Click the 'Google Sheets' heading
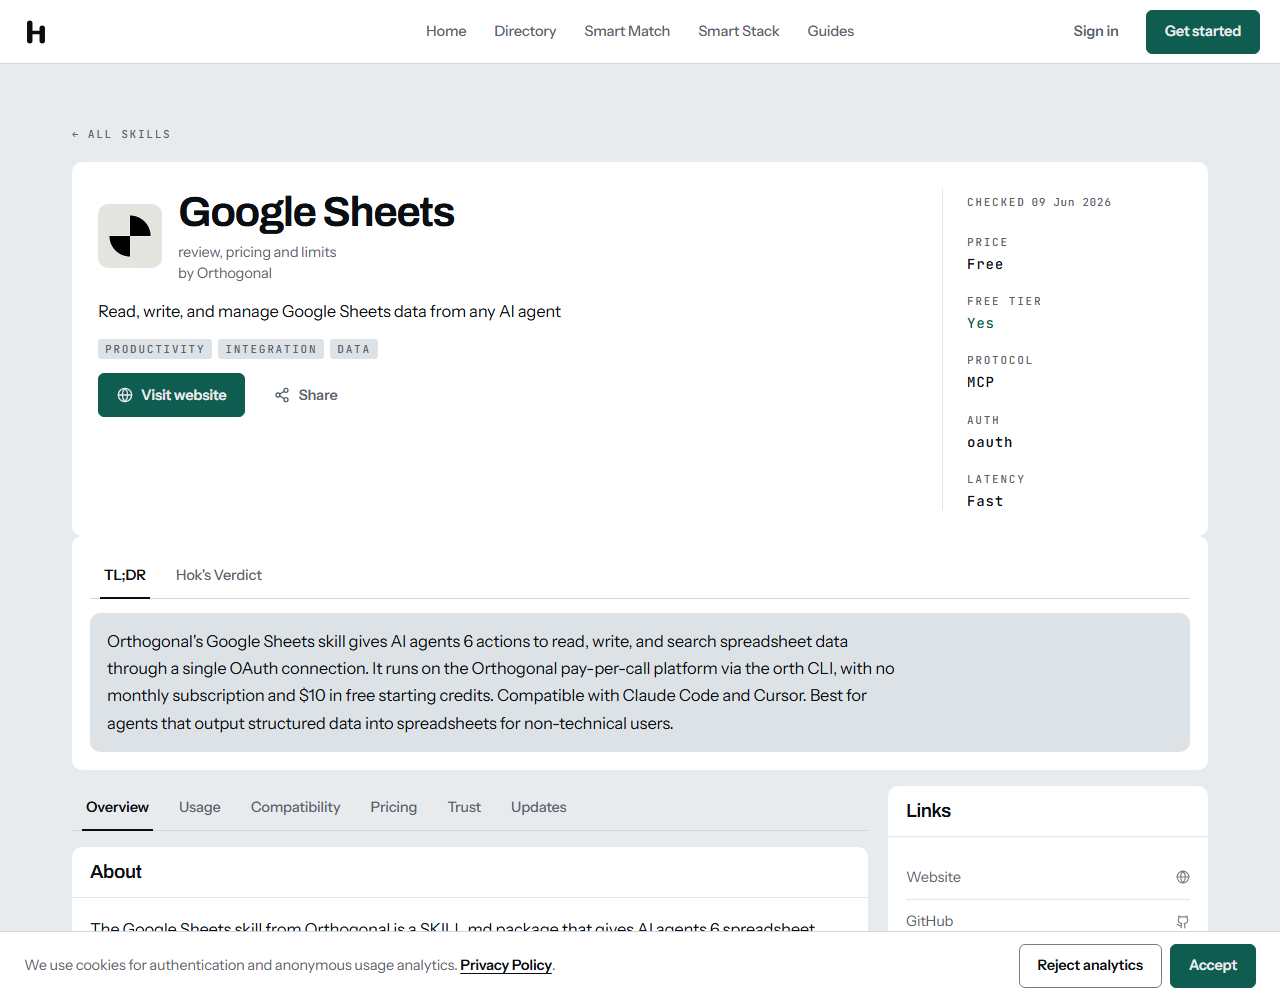The height and width of the screenshot is (1000, 1280). tap(316, 212)
